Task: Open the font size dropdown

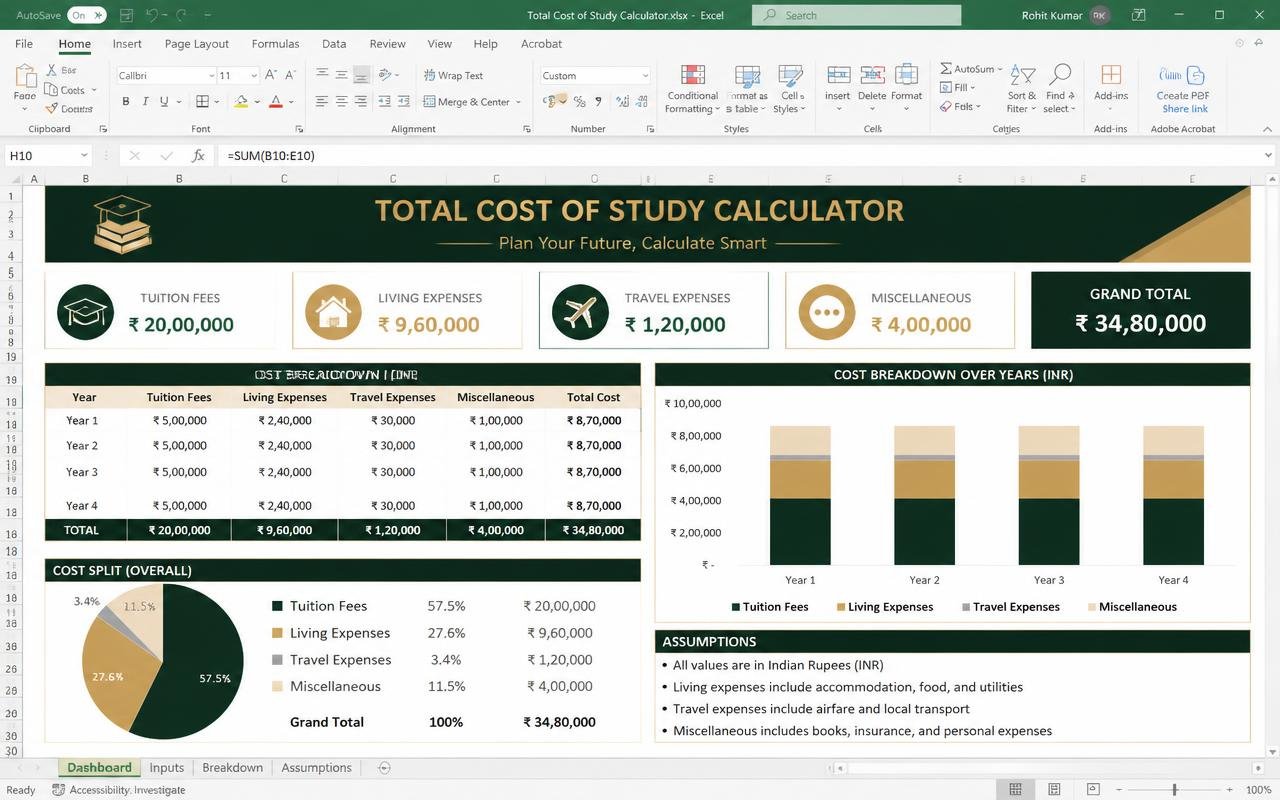Action: [x=254, y=75]
